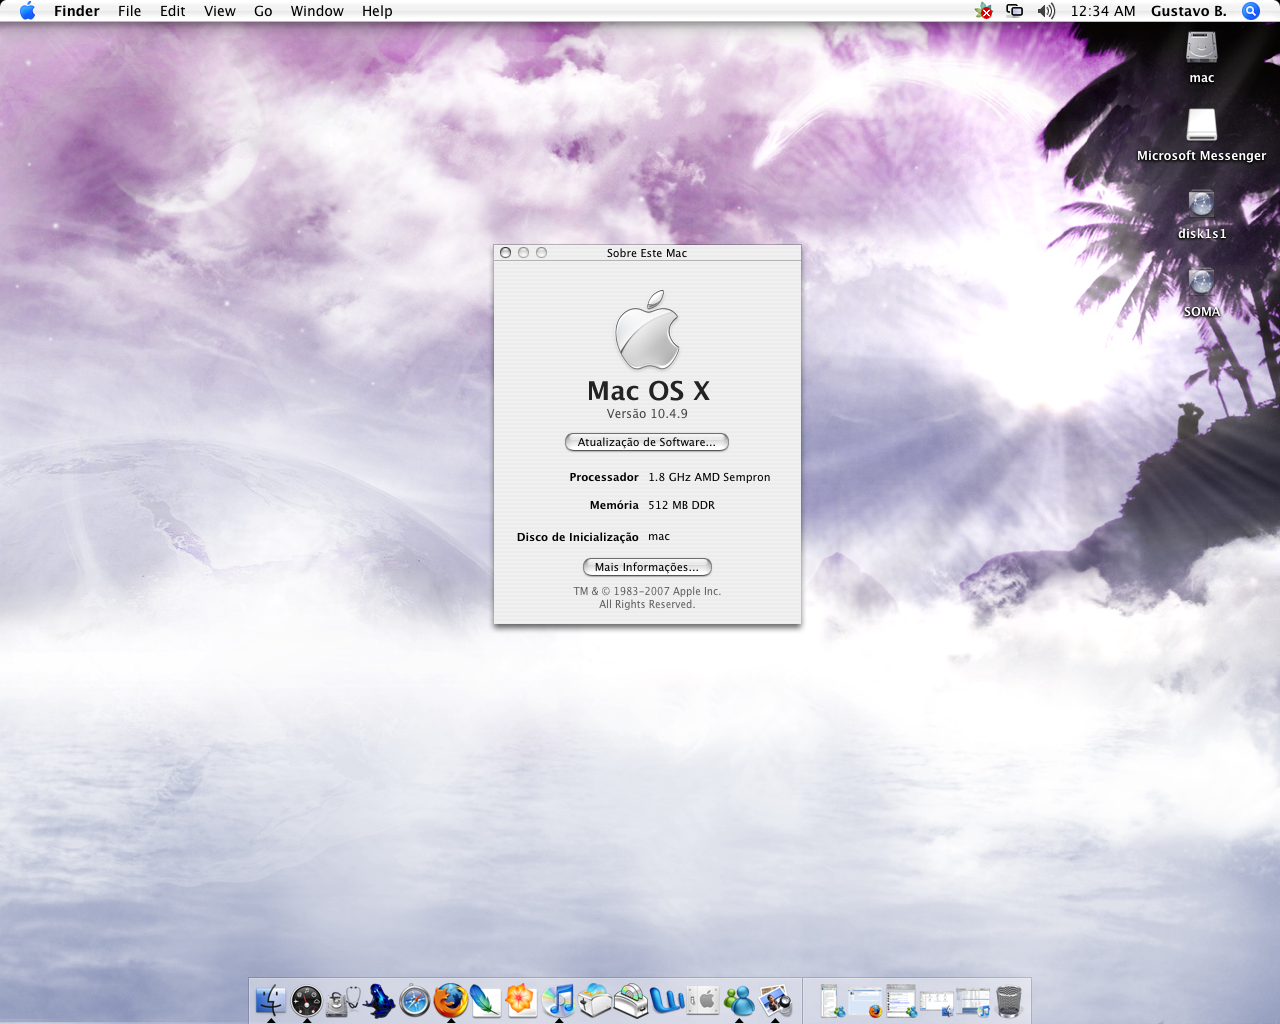The image size is (1280, 1024).
Task: Launch Preview photo-loupe icon in Dock
Action: coord(775,1000)
